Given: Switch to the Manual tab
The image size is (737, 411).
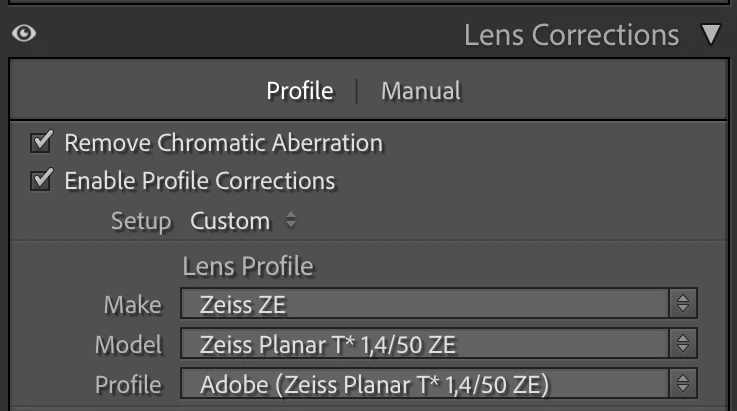Looking at the screenshot, I should [x=421, y=91].
